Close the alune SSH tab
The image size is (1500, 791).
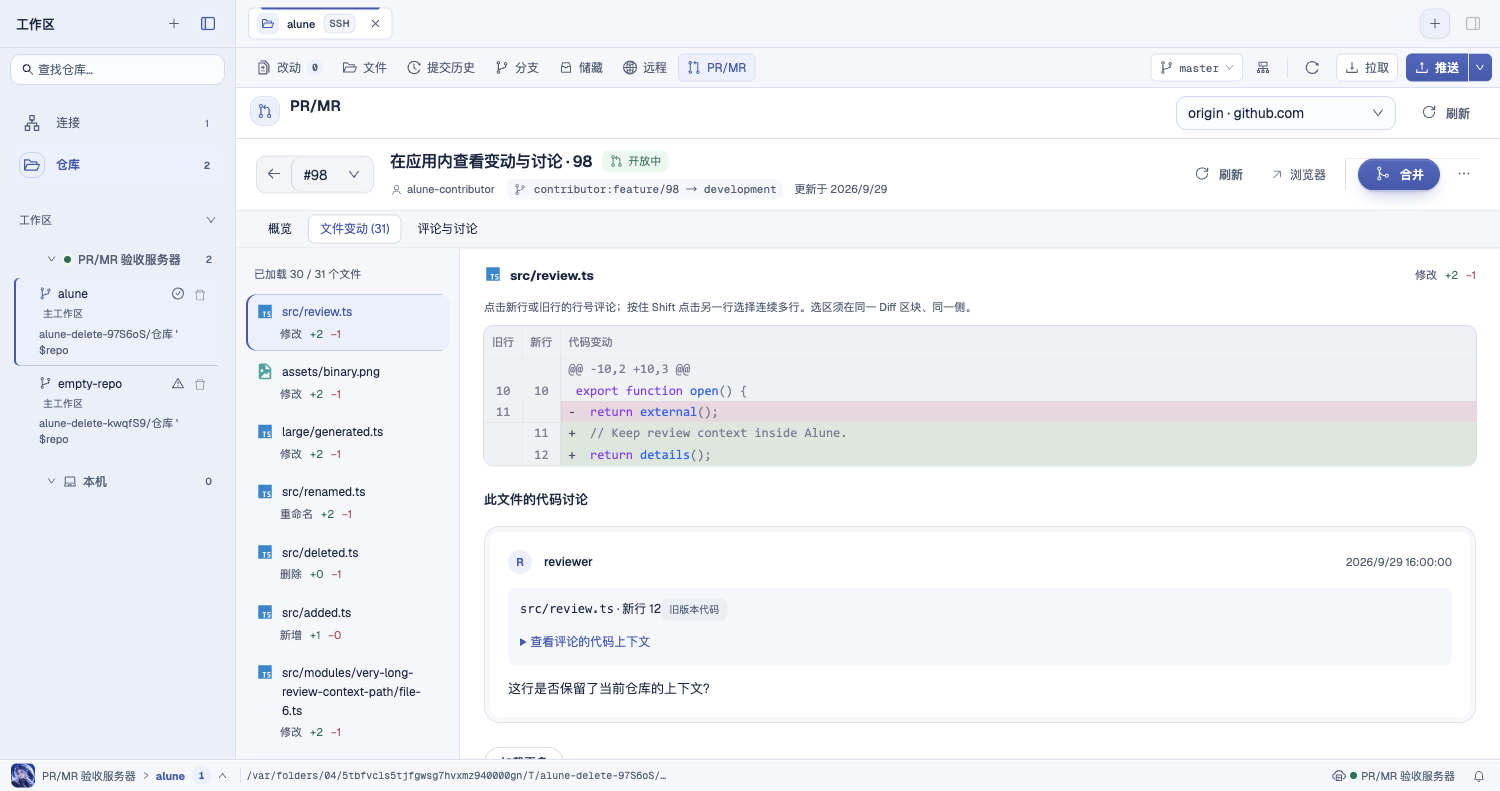click(x=375, y=23)
